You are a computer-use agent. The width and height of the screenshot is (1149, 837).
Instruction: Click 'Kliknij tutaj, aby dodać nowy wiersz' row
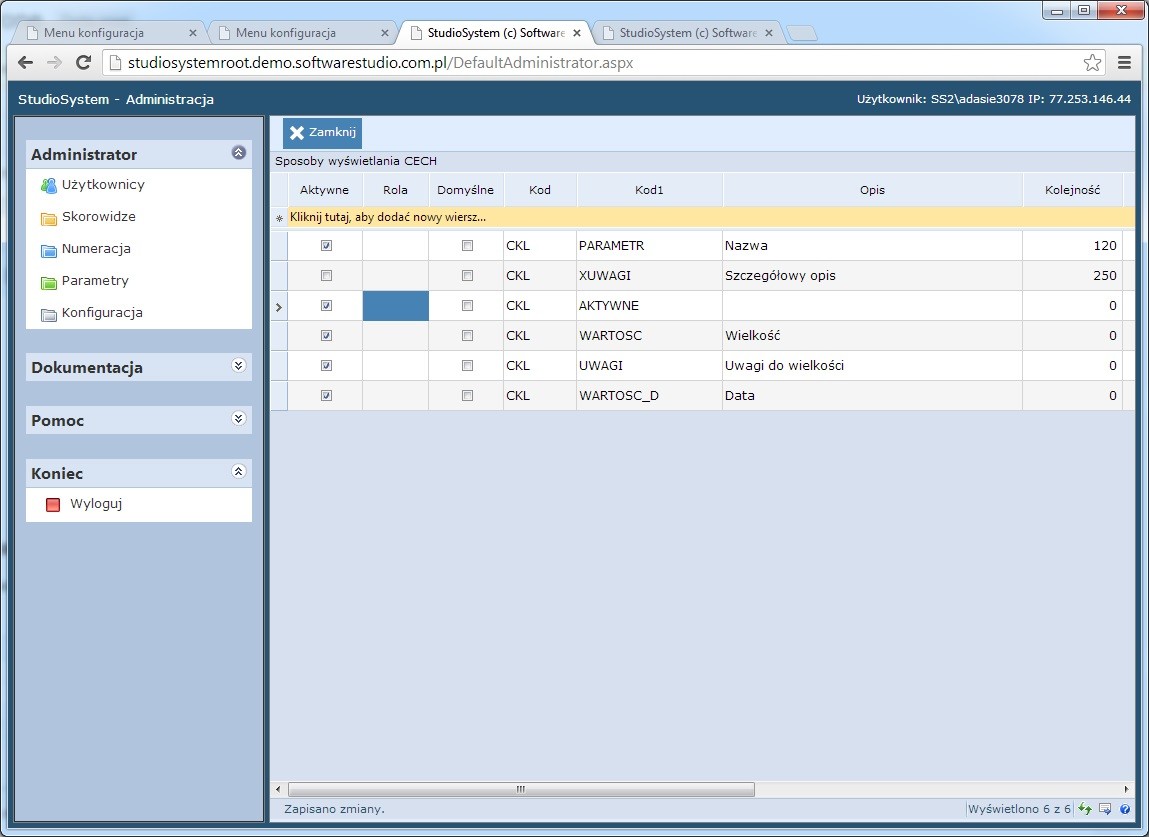click(702, 217)
